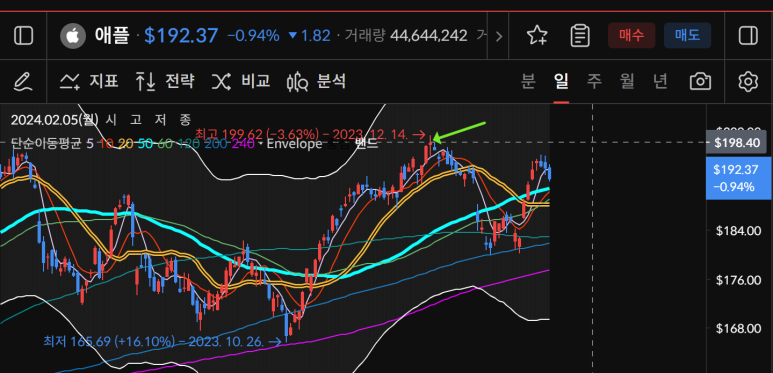Click the 최고 199.62 high price annotation

coord(310,134)
